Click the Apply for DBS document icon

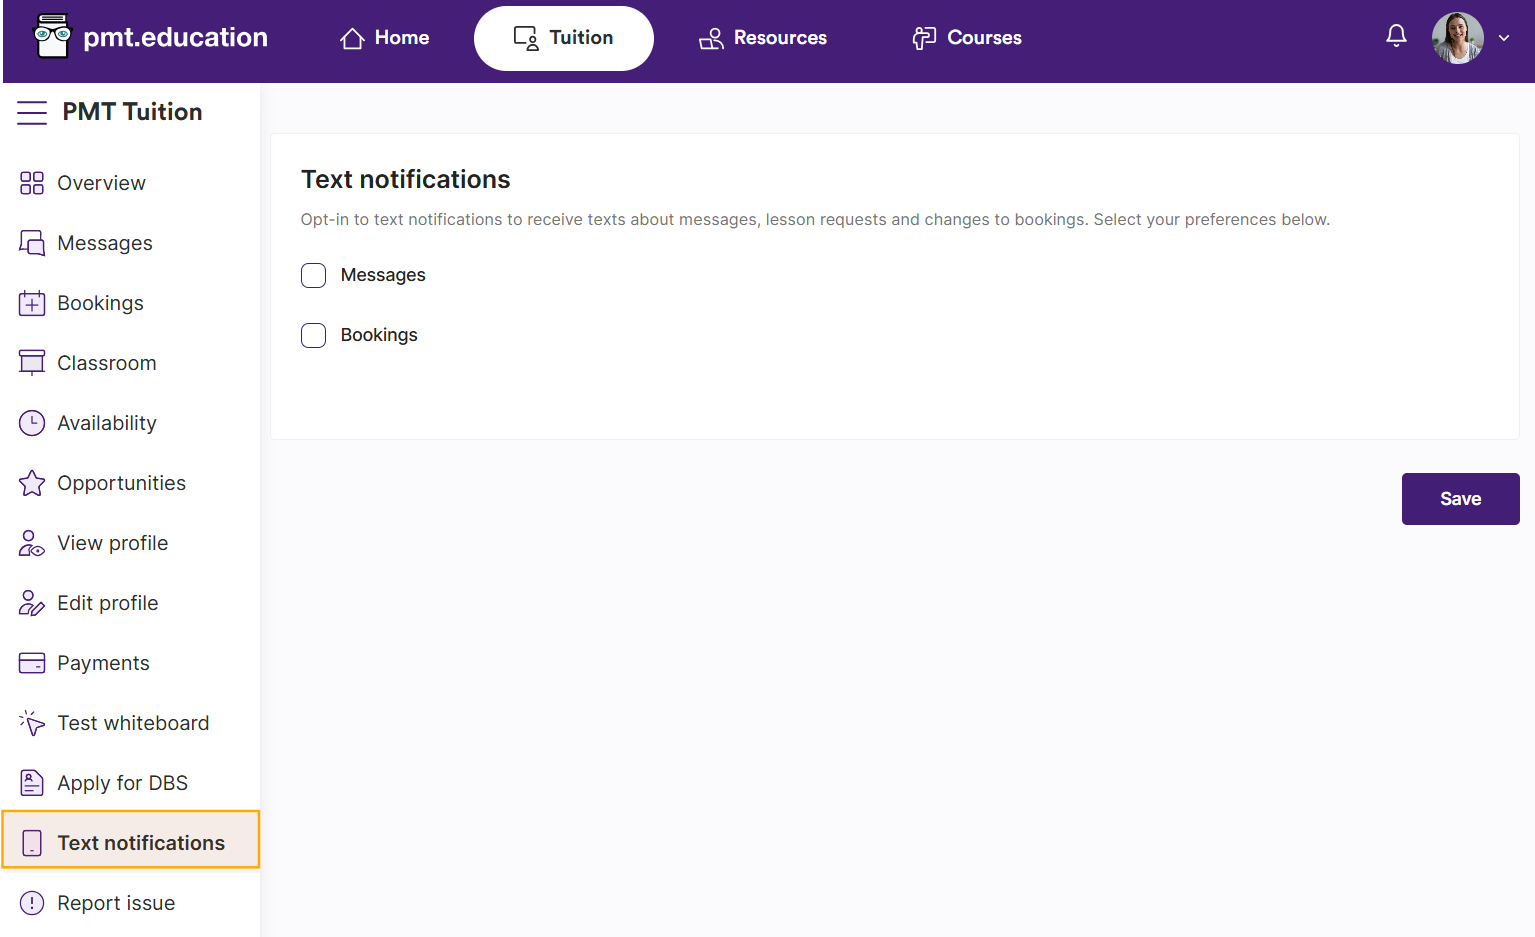click(x=32, y=783)
